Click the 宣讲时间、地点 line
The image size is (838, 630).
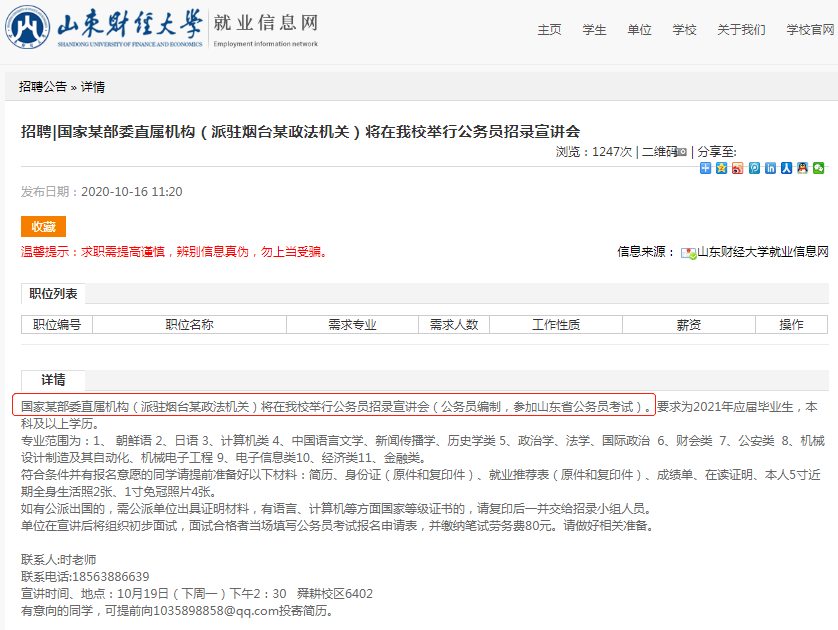pyautogui.click(x=197, y=594)
